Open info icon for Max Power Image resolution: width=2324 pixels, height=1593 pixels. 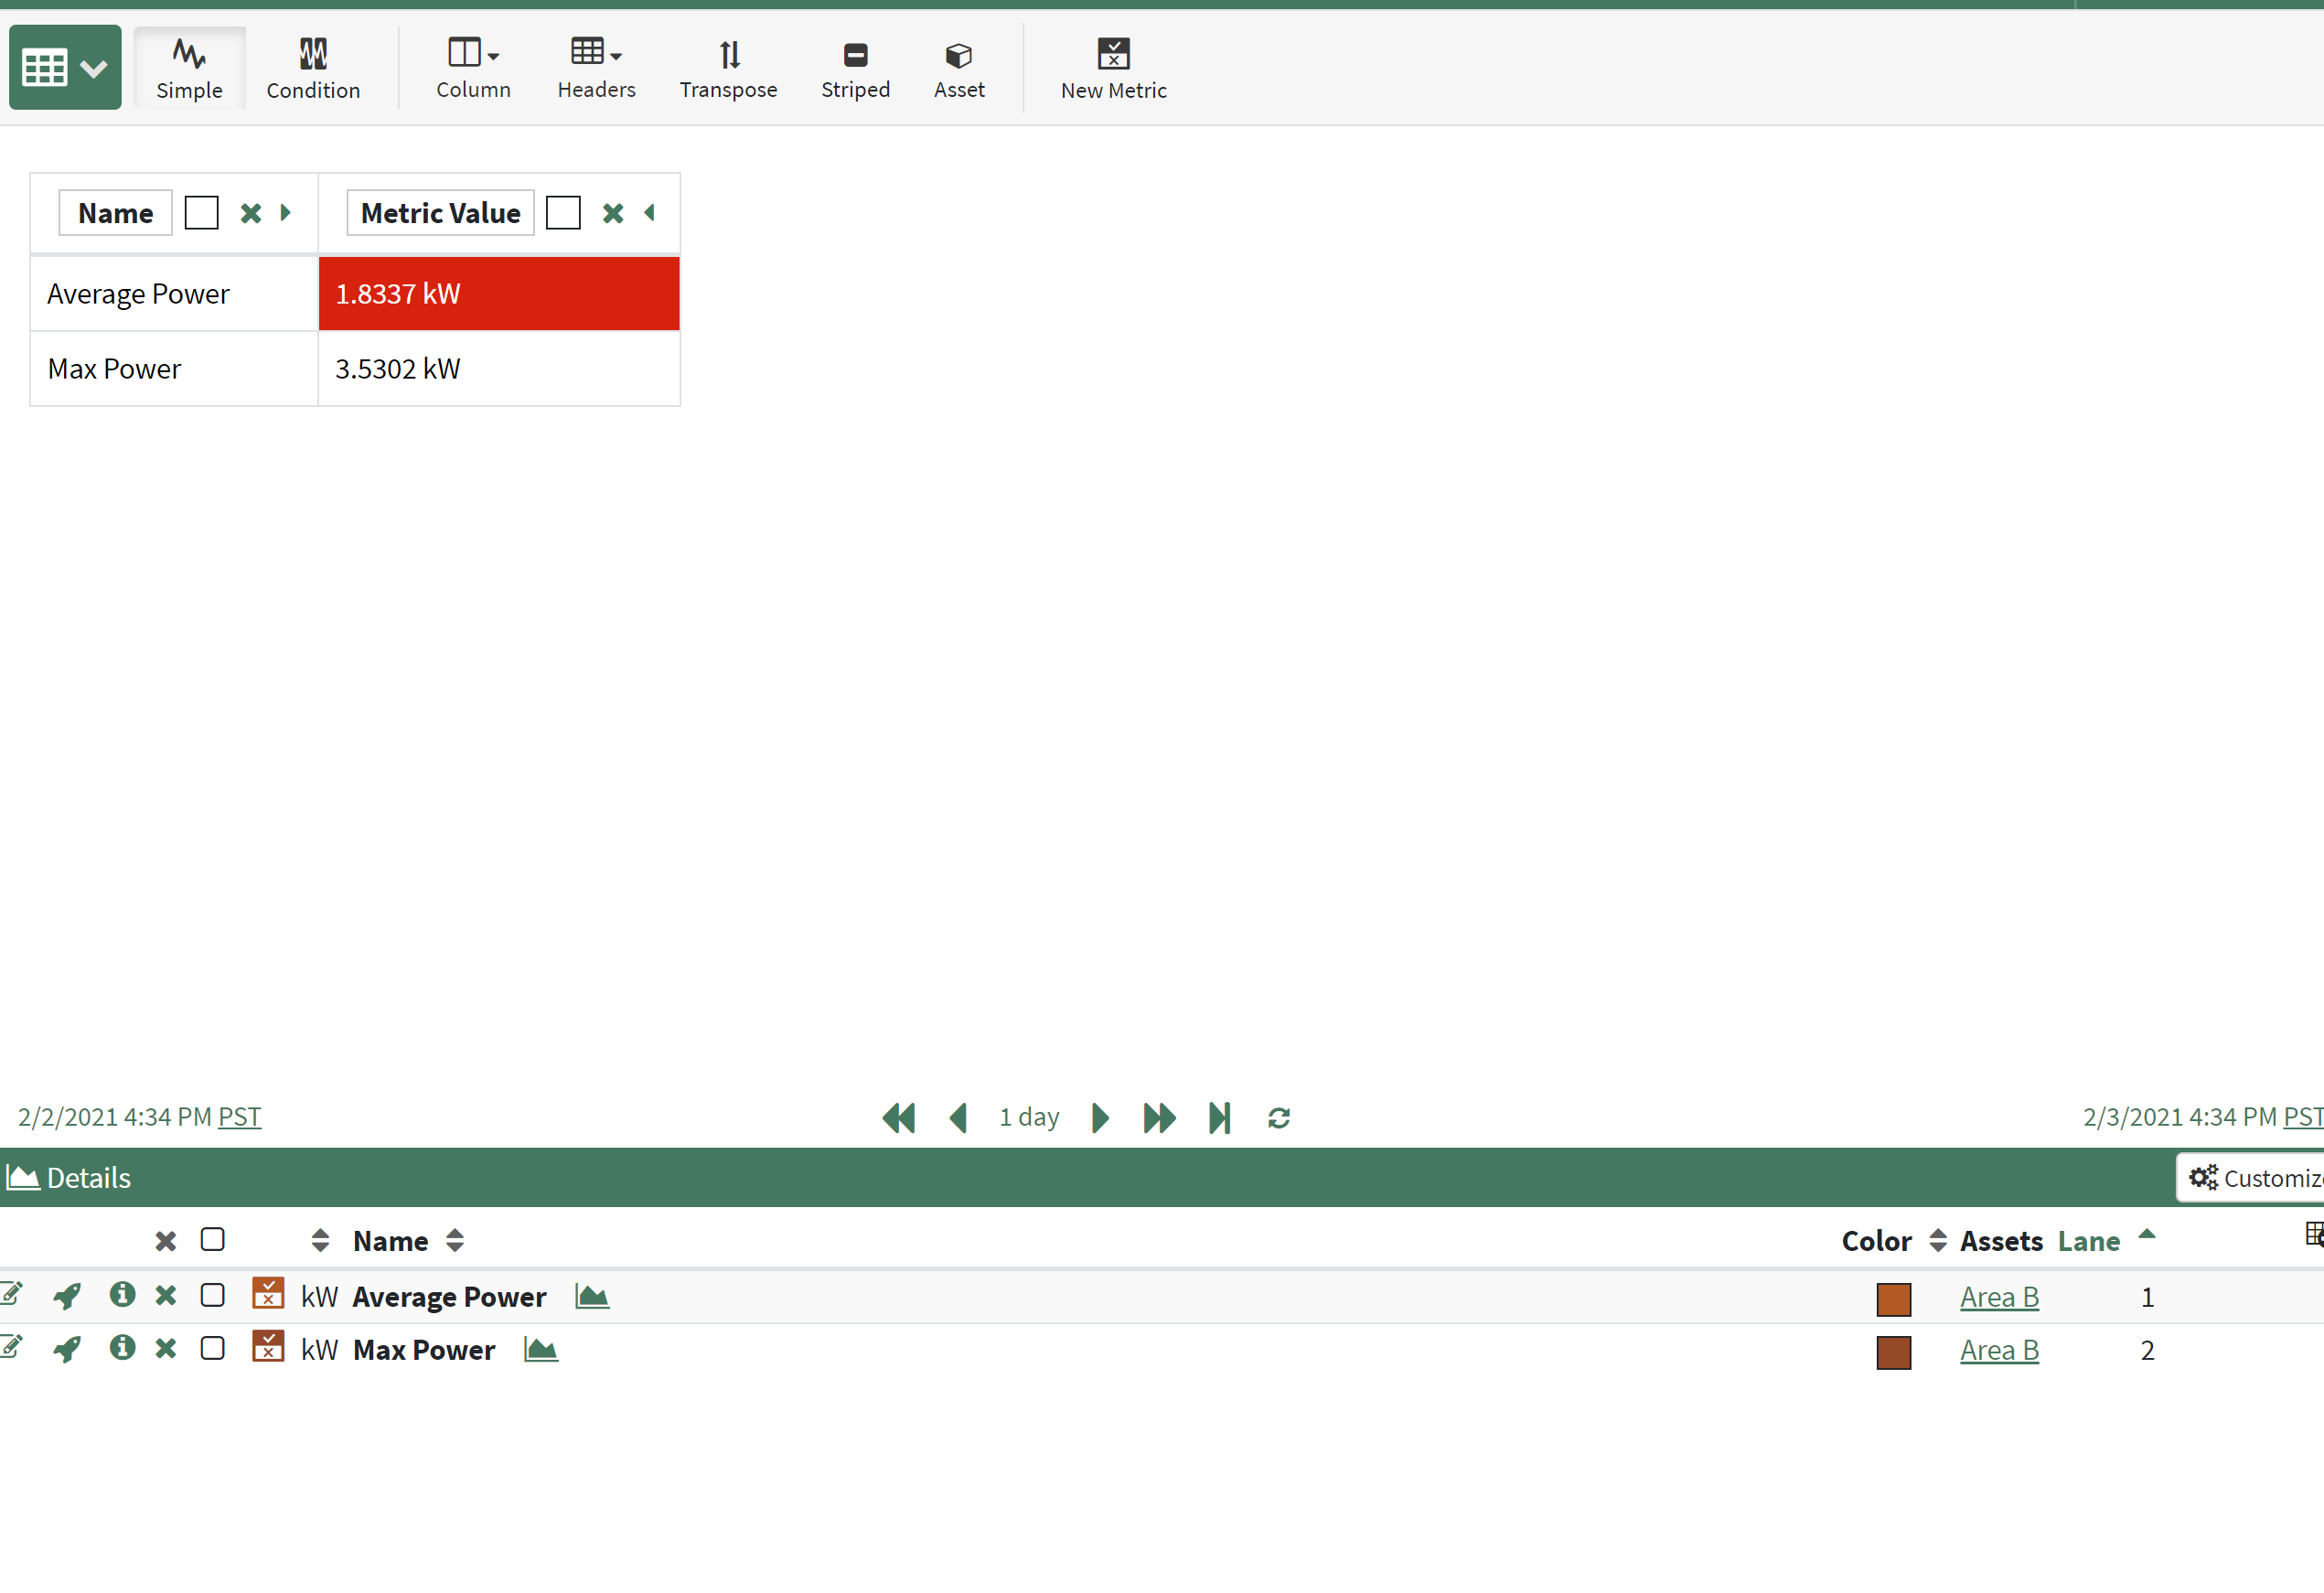[122, 1348]
